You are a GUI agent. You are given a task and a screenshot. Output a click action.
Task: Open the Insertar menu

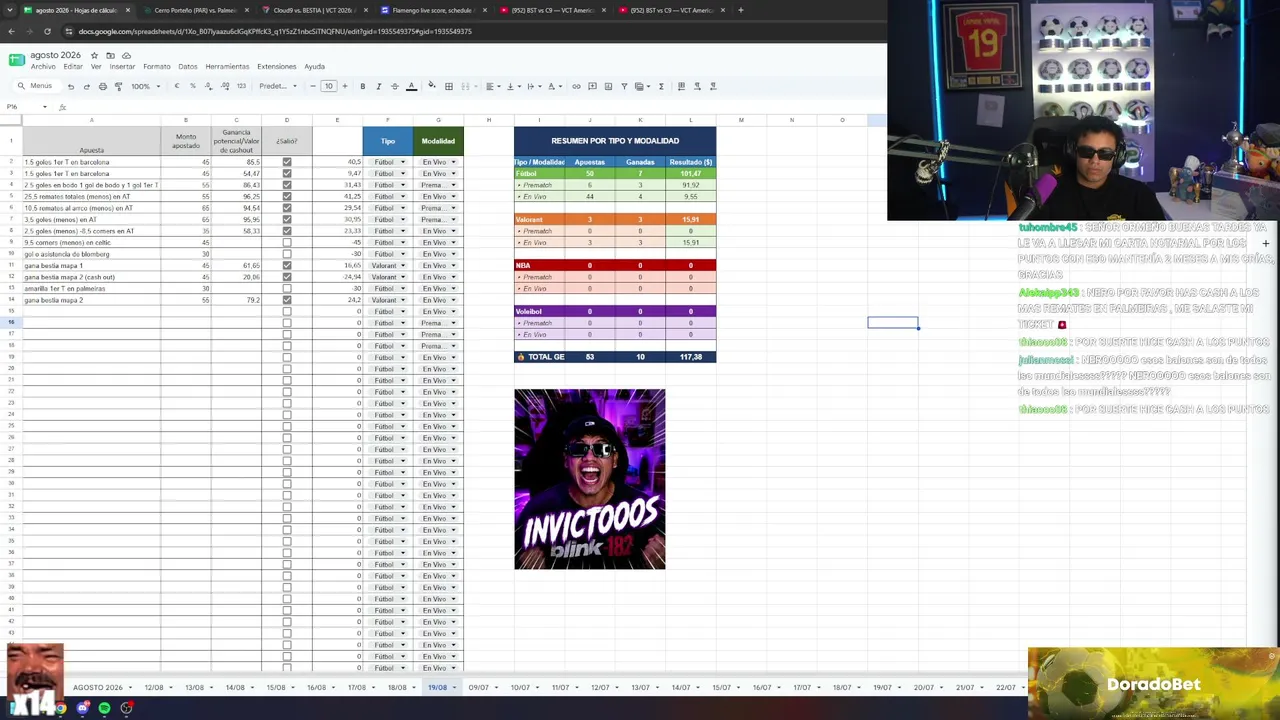[122, 67]
